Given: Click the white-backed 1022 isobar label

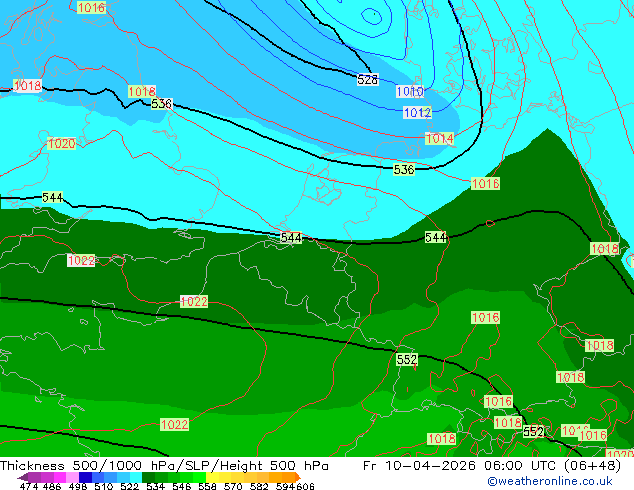Looking at the screenshot, I should pyautogui.click(x=81, y=260).
